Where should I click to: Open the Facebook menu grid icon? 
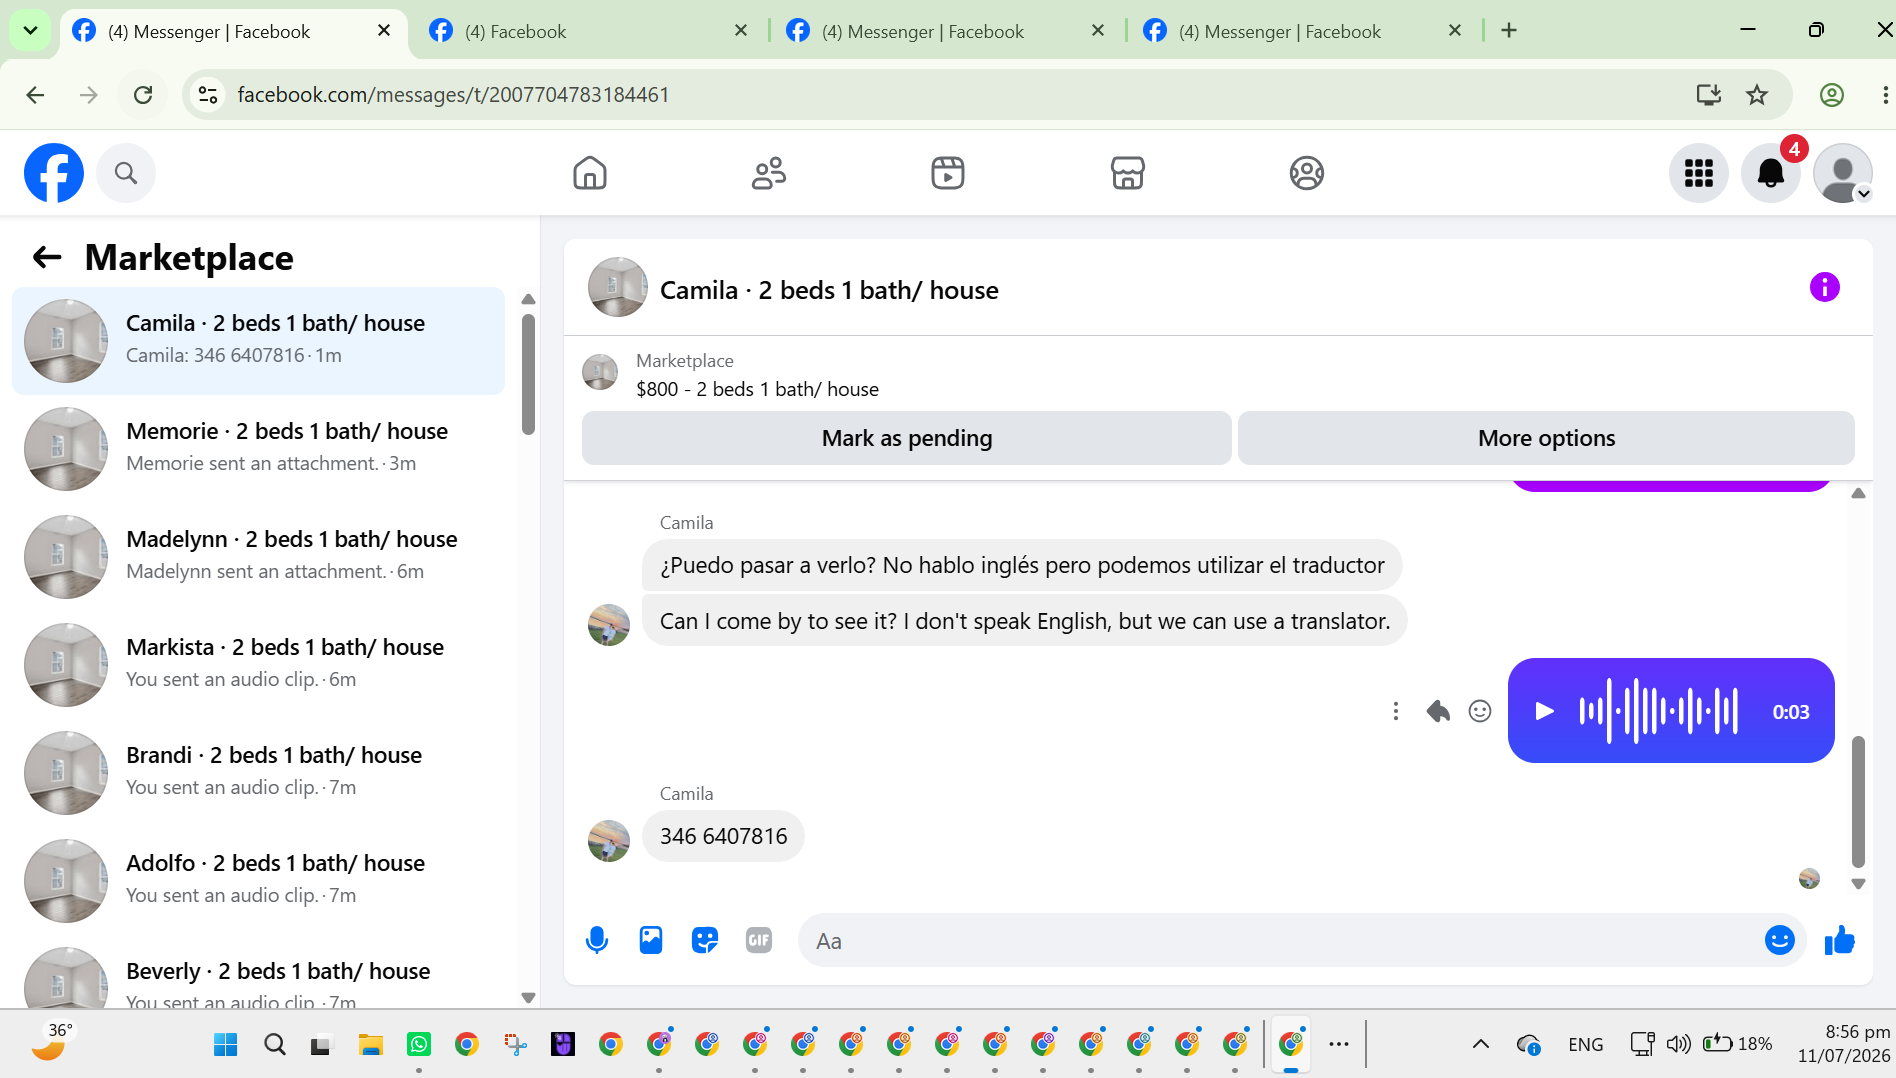tap(1699, 173)
